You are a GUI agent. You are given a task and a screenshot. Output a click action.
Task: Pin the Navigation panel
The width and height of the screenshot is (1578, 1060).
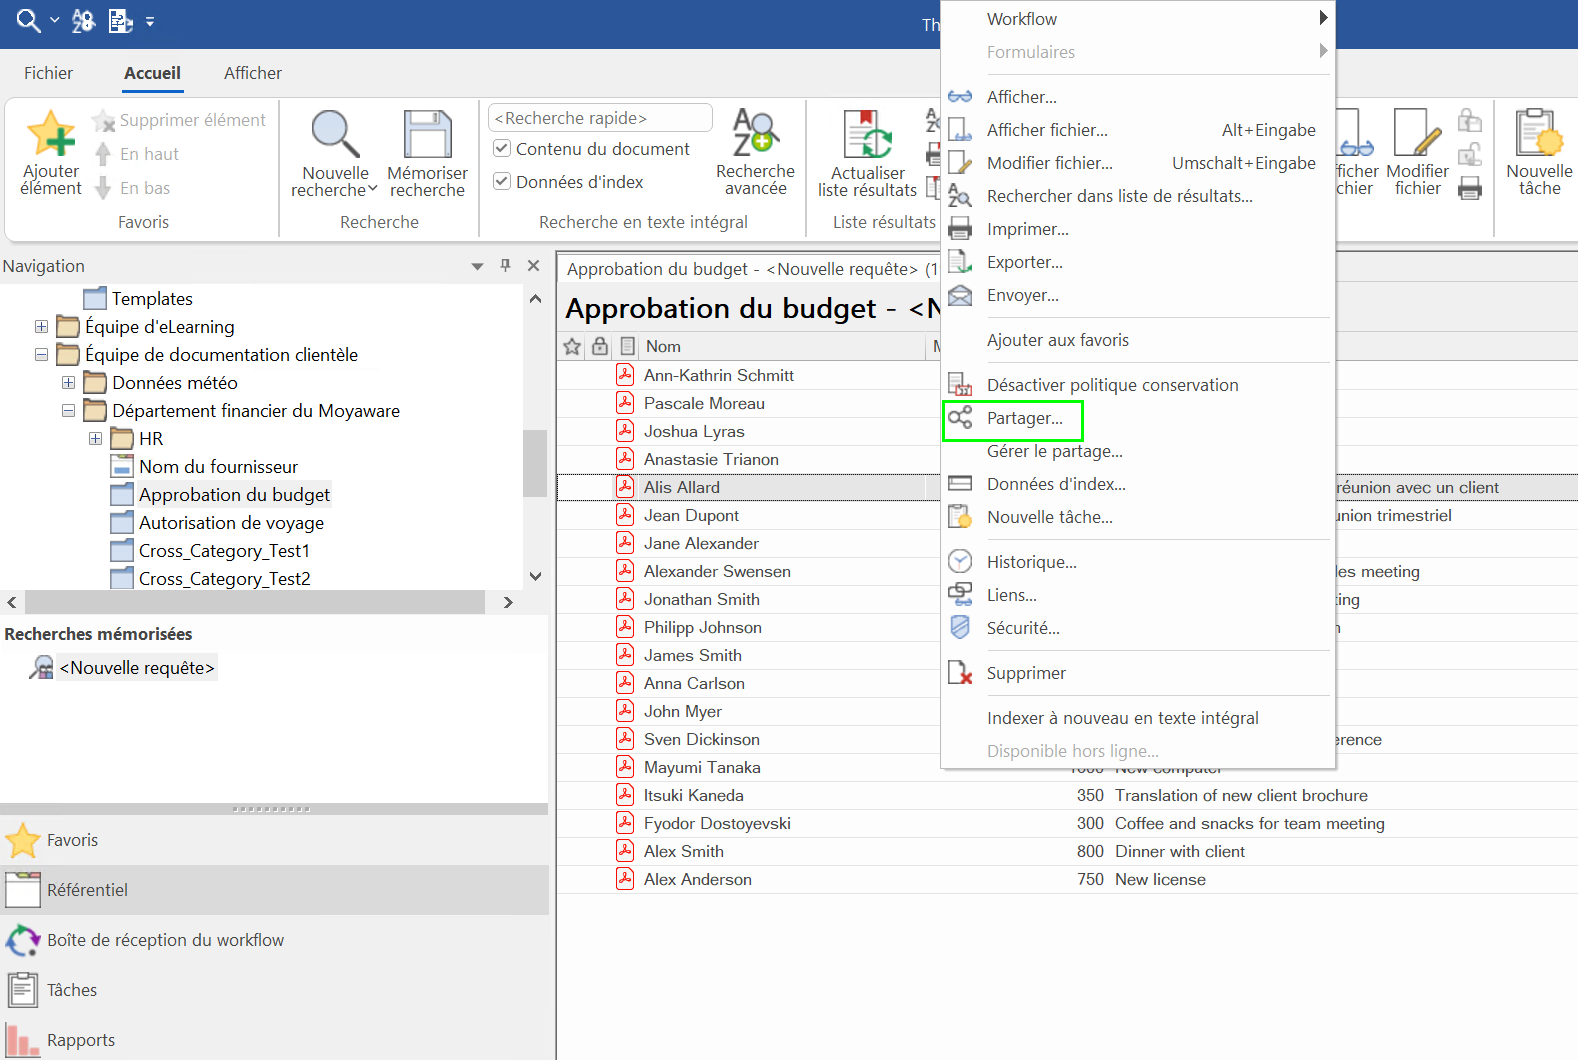point(505,265)
